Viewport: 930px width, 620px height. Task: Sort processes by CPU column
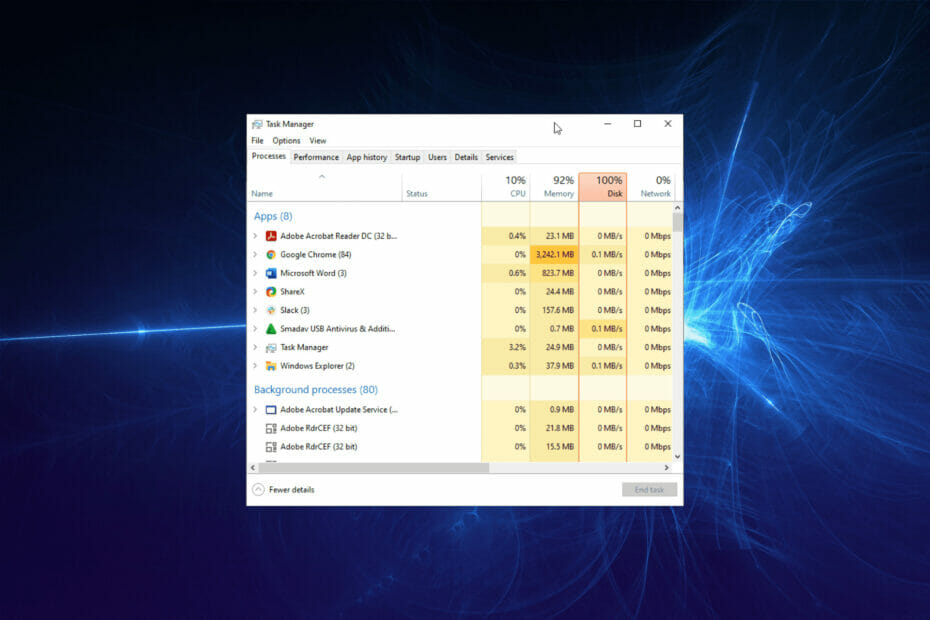point(505,187)
